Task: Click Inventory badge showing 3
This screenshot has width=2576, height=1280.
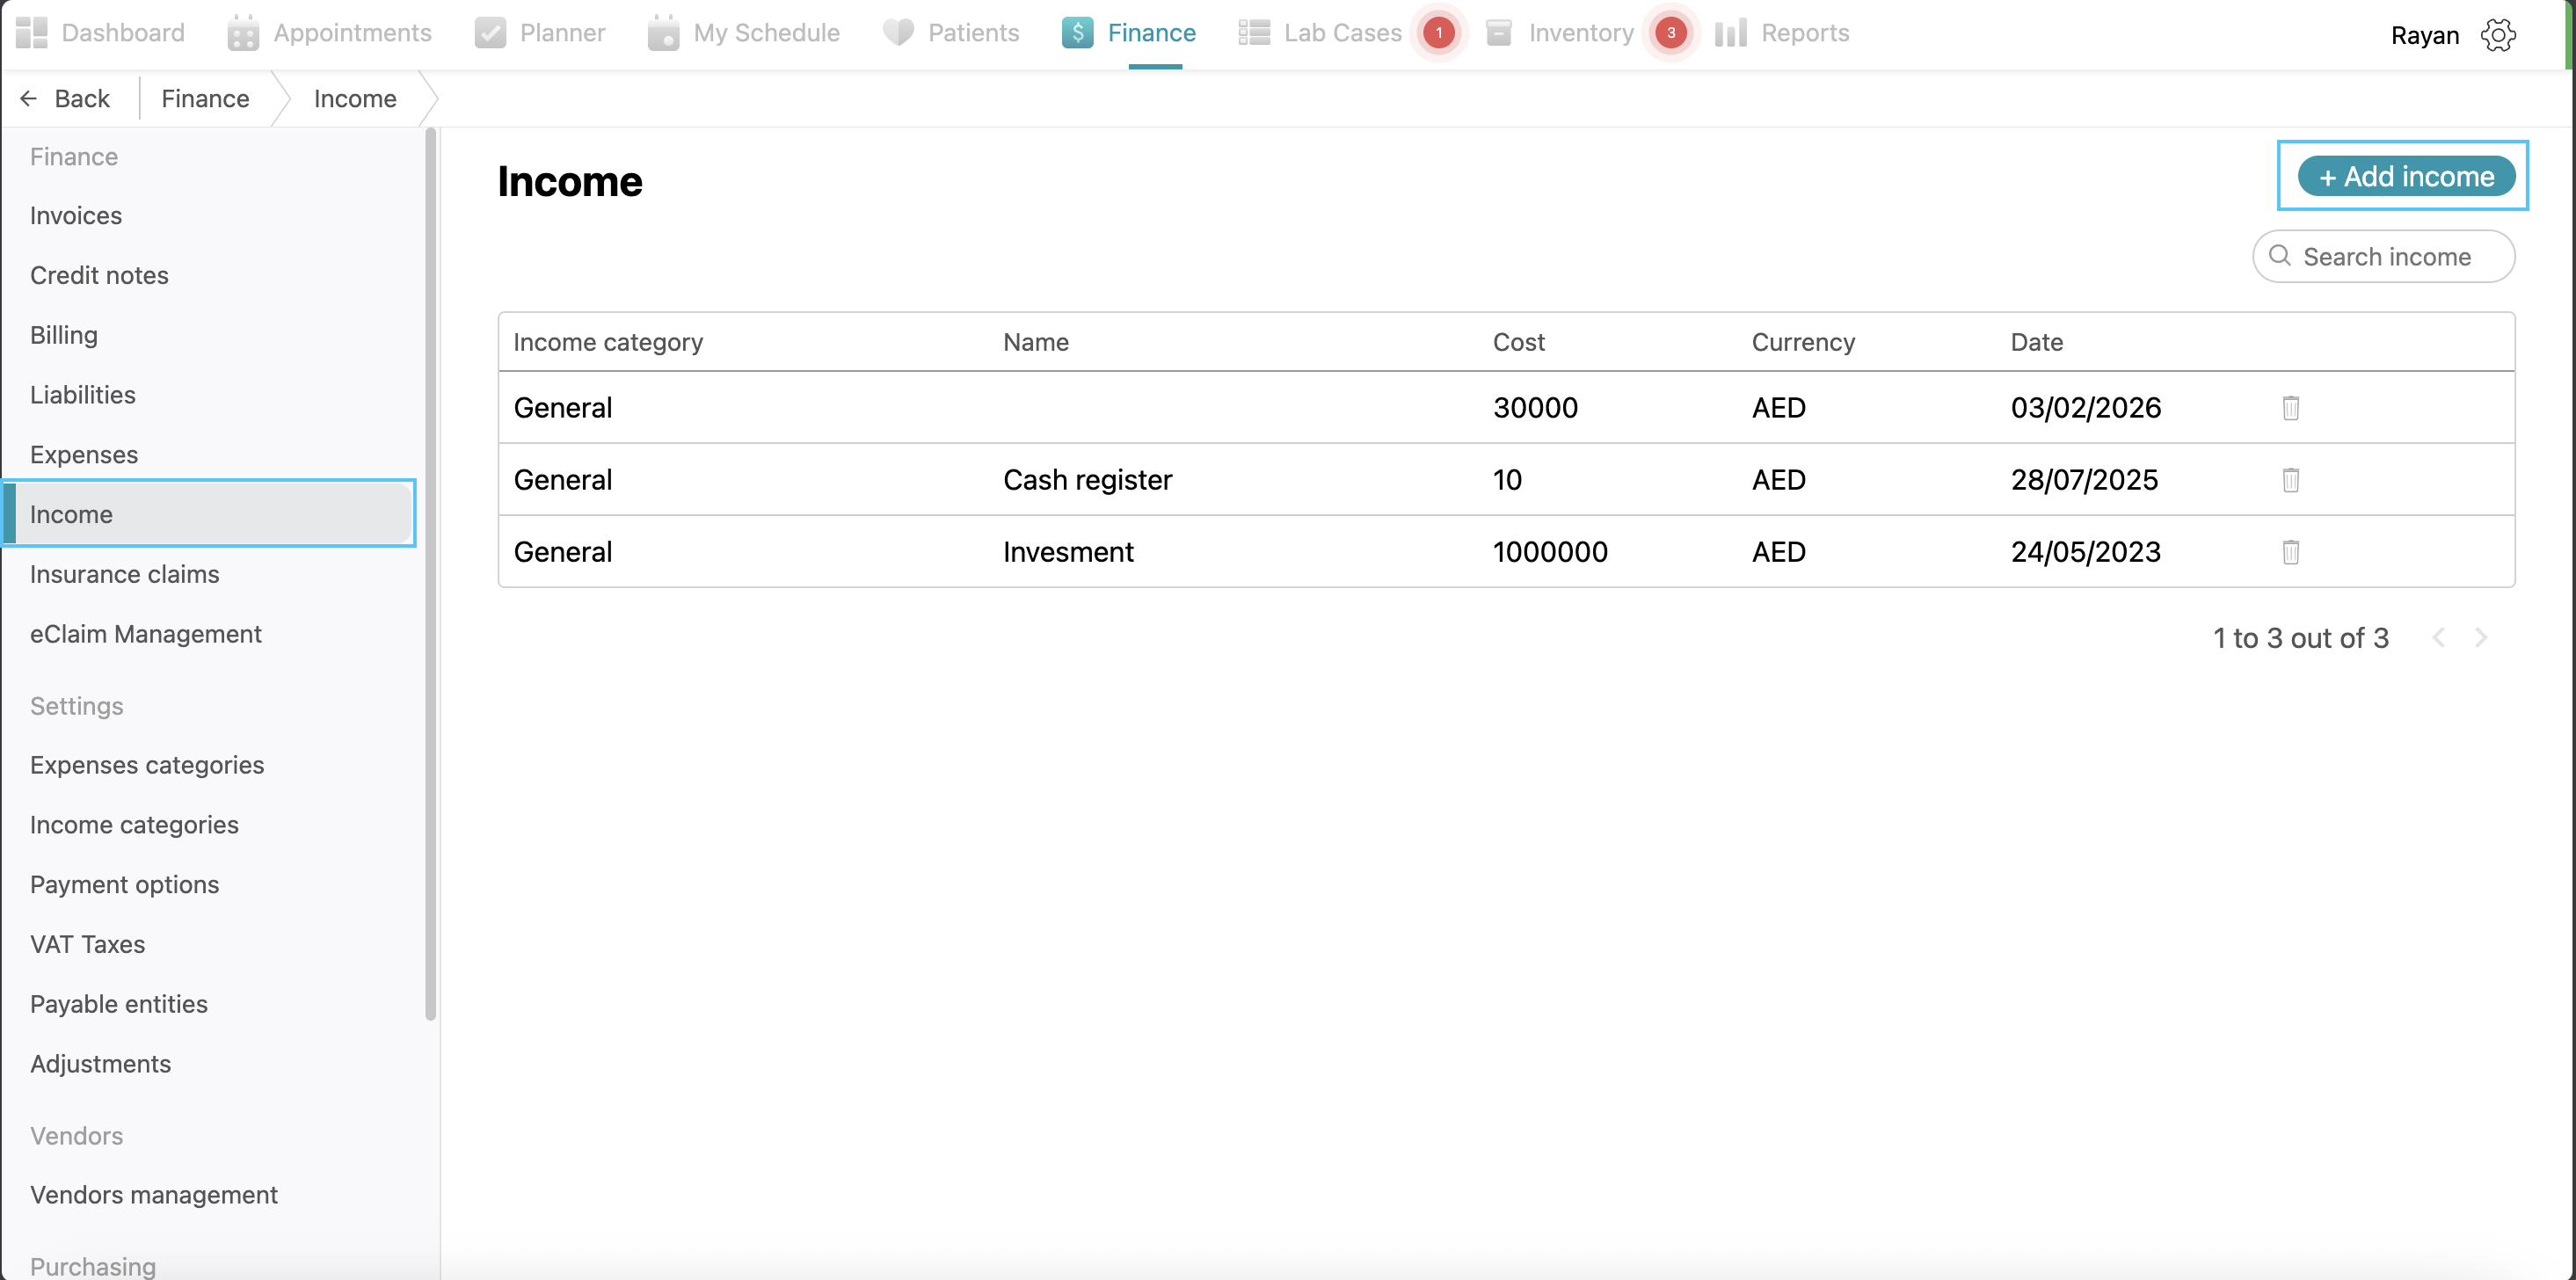Action: [1670, 33]
